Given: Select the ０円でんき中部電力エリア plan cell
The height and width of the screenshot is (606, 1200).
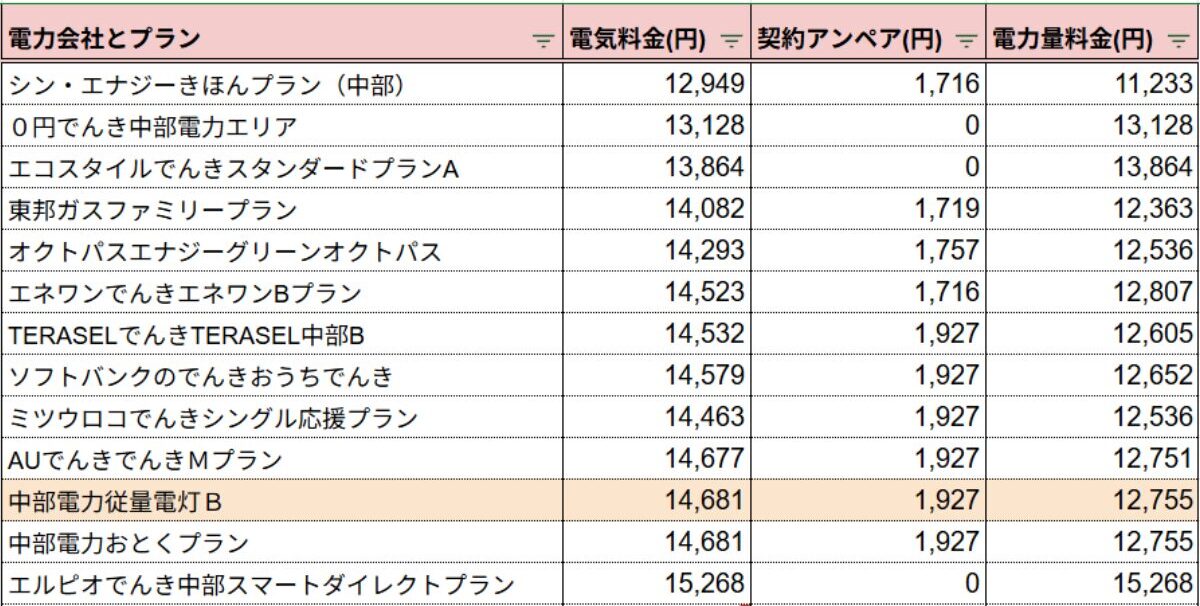Looking at the screenshot, I should [281, 126].
